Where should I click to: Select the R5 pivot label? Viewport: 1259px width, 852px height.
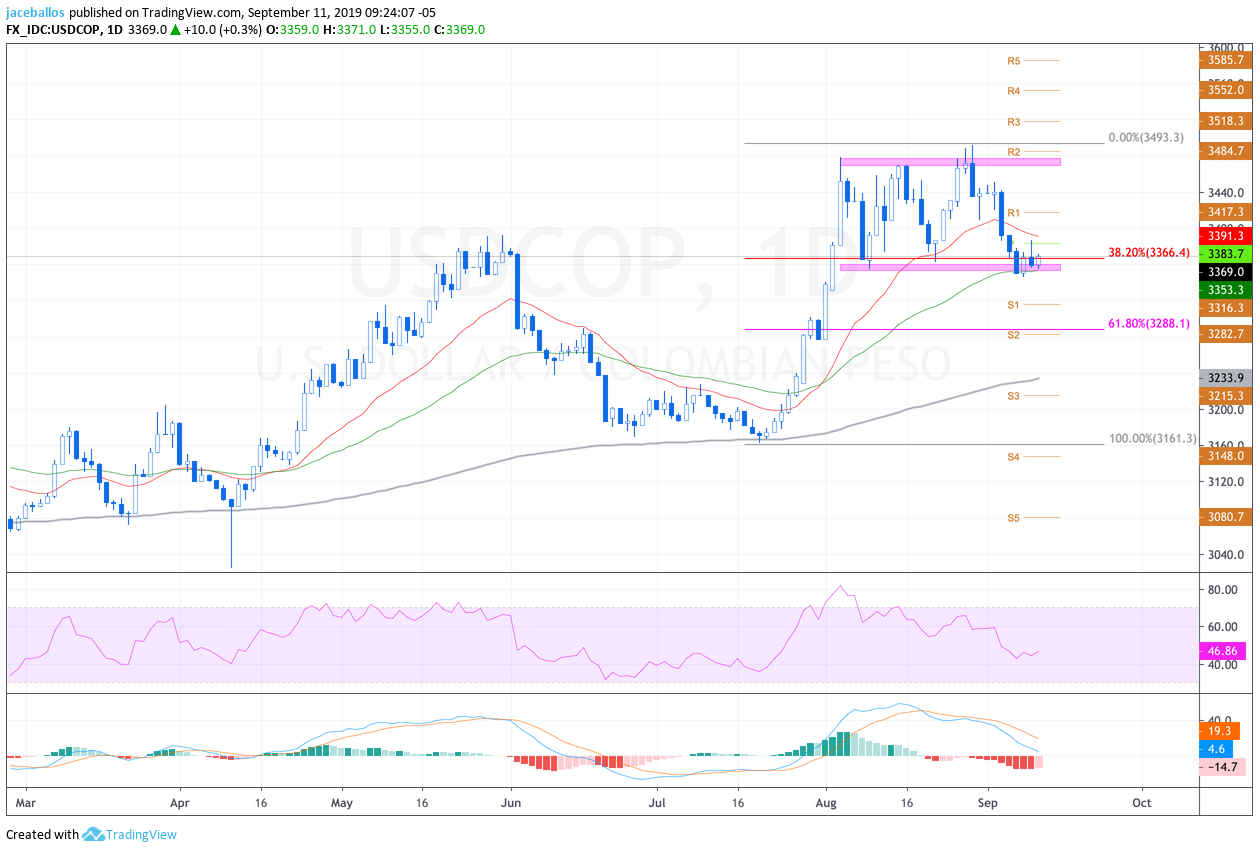point(1014,61)
